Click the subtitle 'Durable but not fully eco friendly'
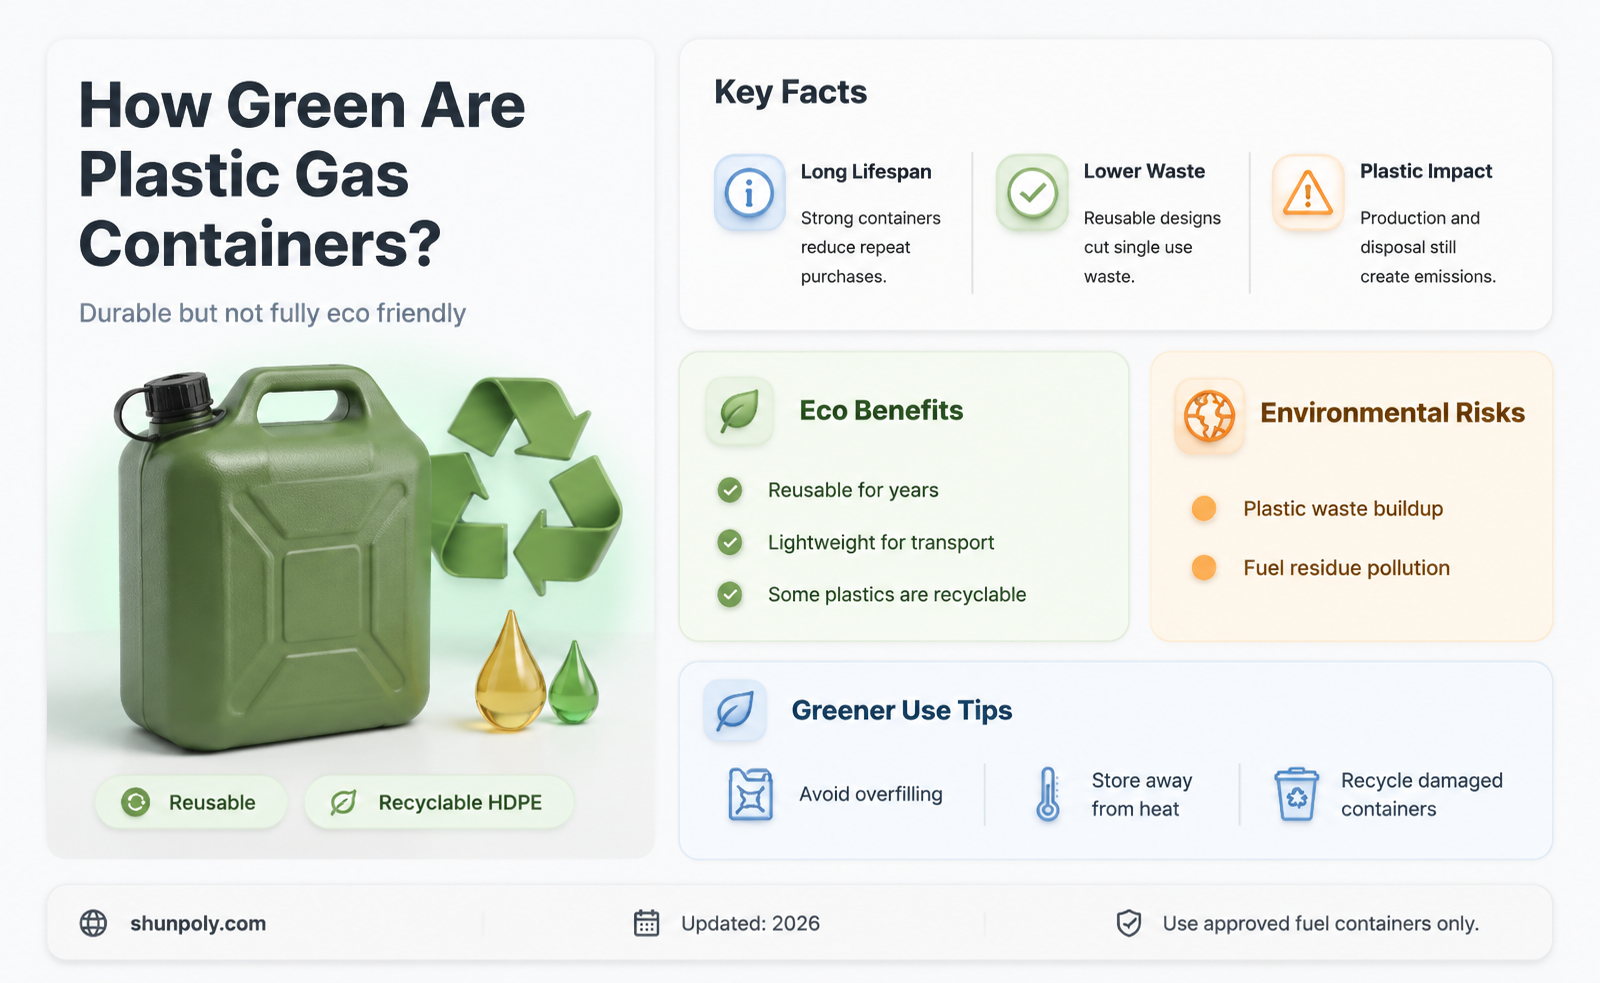 pyautogui.click(x=272, y=313)
